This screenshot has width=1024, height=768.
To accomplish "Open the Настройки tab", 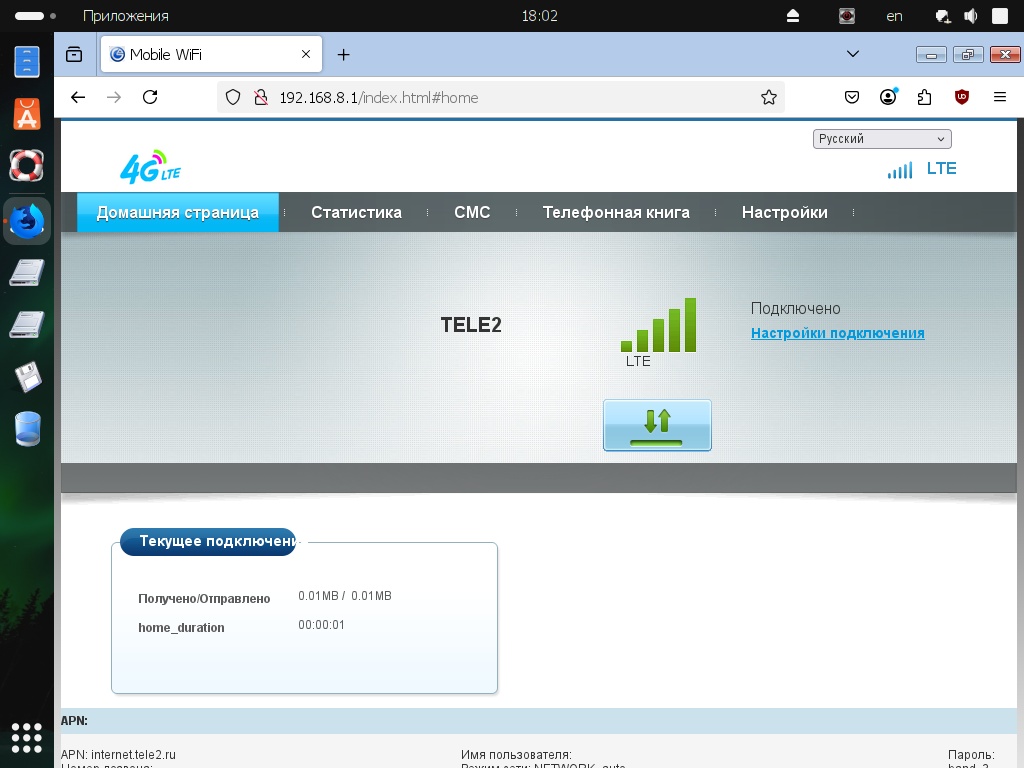I will click(x=784, y=212).
